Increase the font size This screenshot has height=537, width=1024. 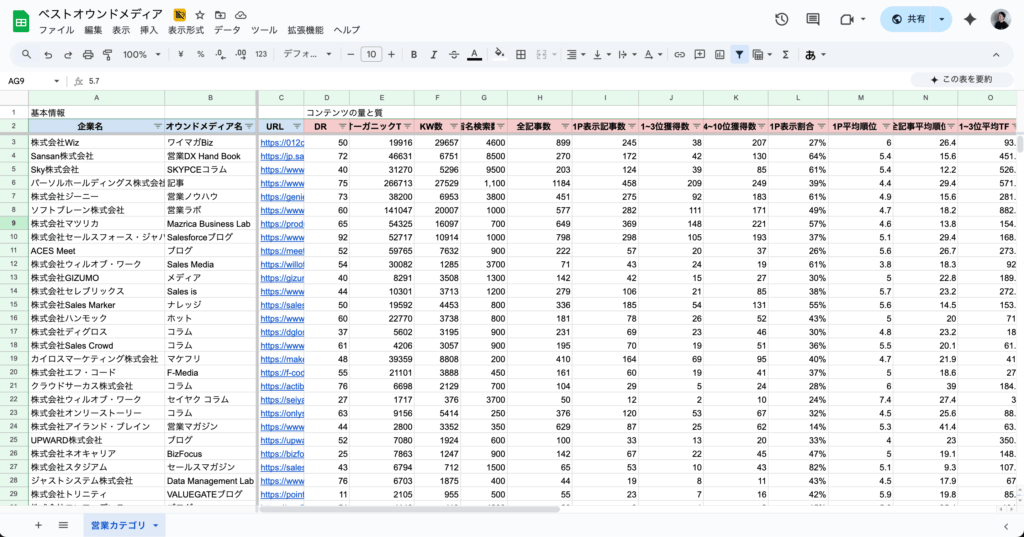tap(391, 55)
